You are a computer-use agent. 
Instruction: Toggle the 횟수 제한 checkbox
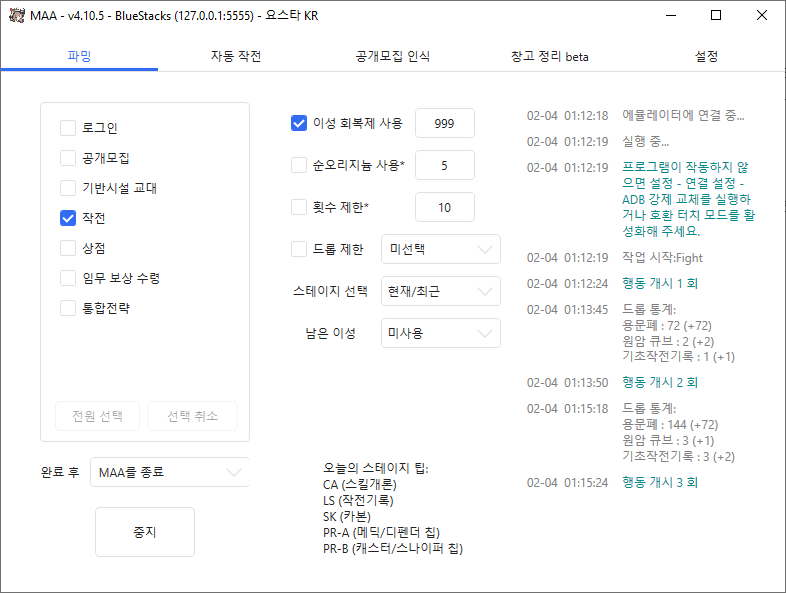[299, 207]
